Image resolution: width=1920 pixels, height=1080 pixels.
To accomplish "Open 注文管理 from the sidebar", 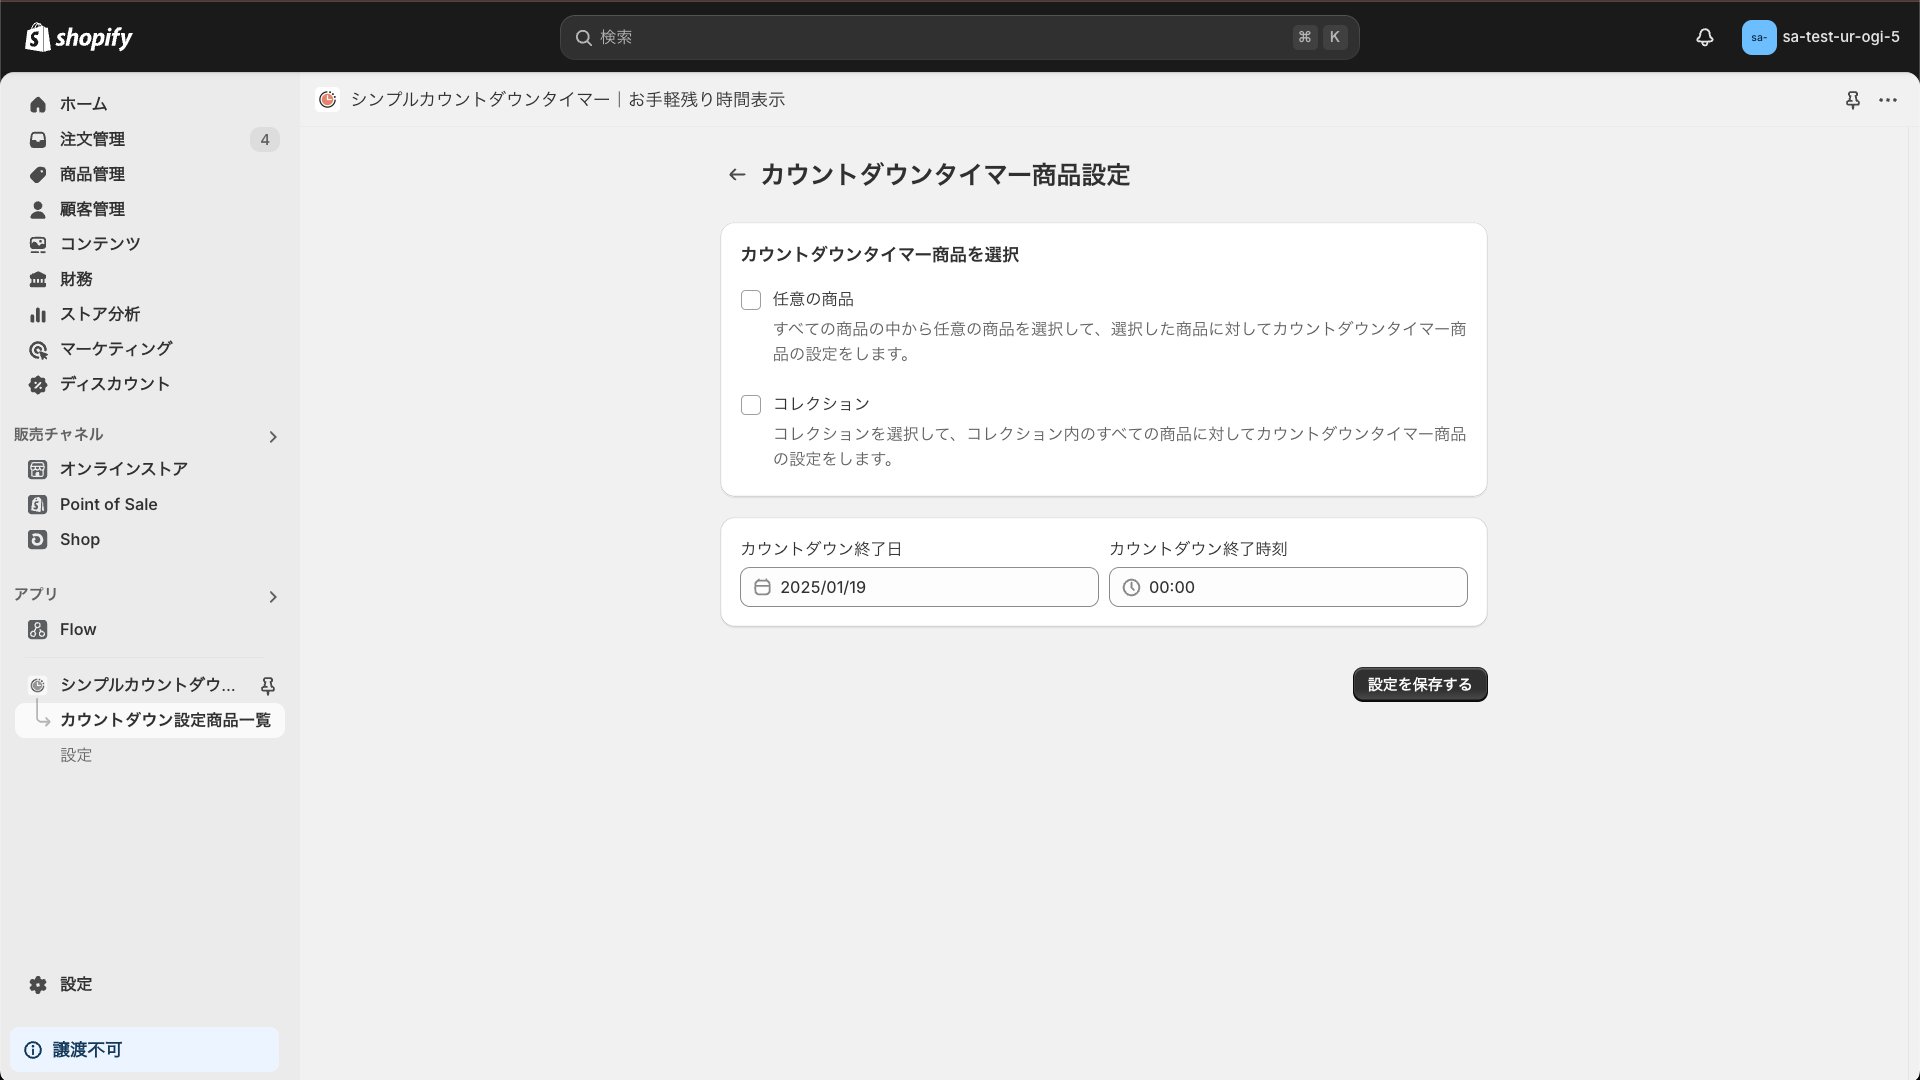I will 93,139.
